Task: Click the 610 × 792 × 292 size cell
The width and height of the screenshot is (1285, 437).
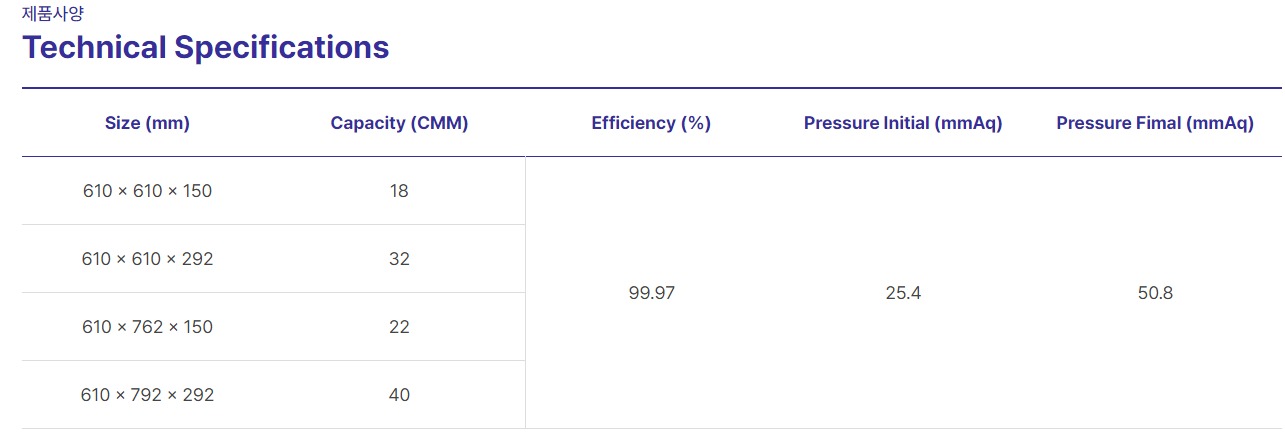Action: [147, 395]
